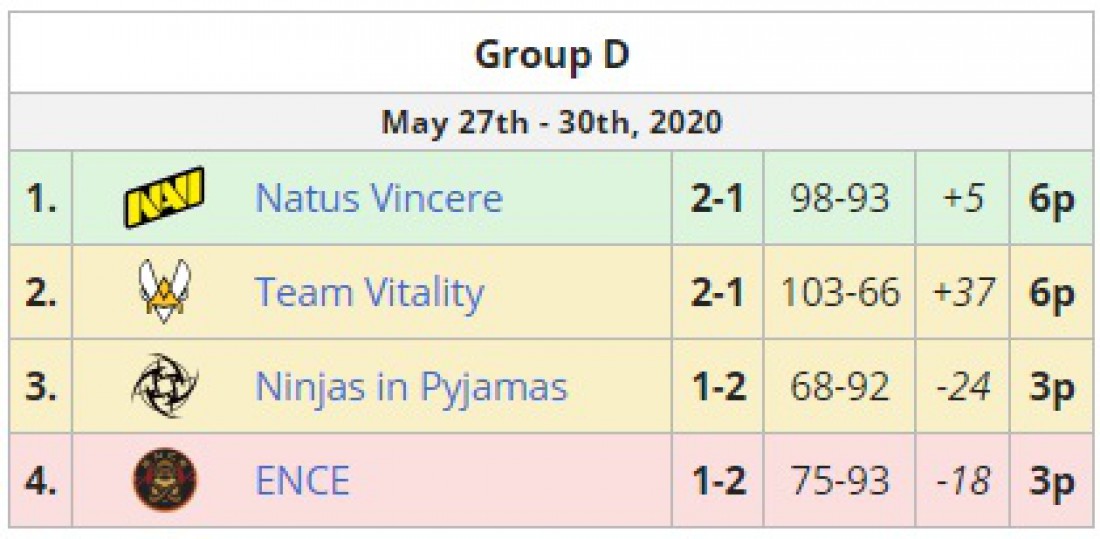The width and height of the screenshot is (1100, 539).
Task: Click the Ninjas in Pyjamas shuriken logo
Action: [164, 385]
